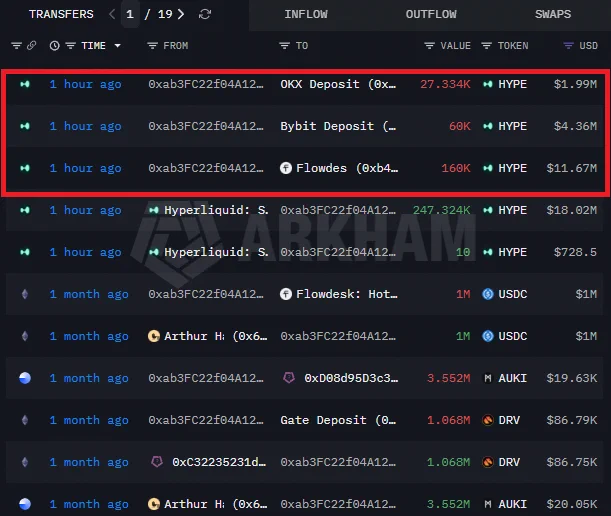611x516 pixels.
Task: Click the 160K value cell
Action: tap(456, 168)
